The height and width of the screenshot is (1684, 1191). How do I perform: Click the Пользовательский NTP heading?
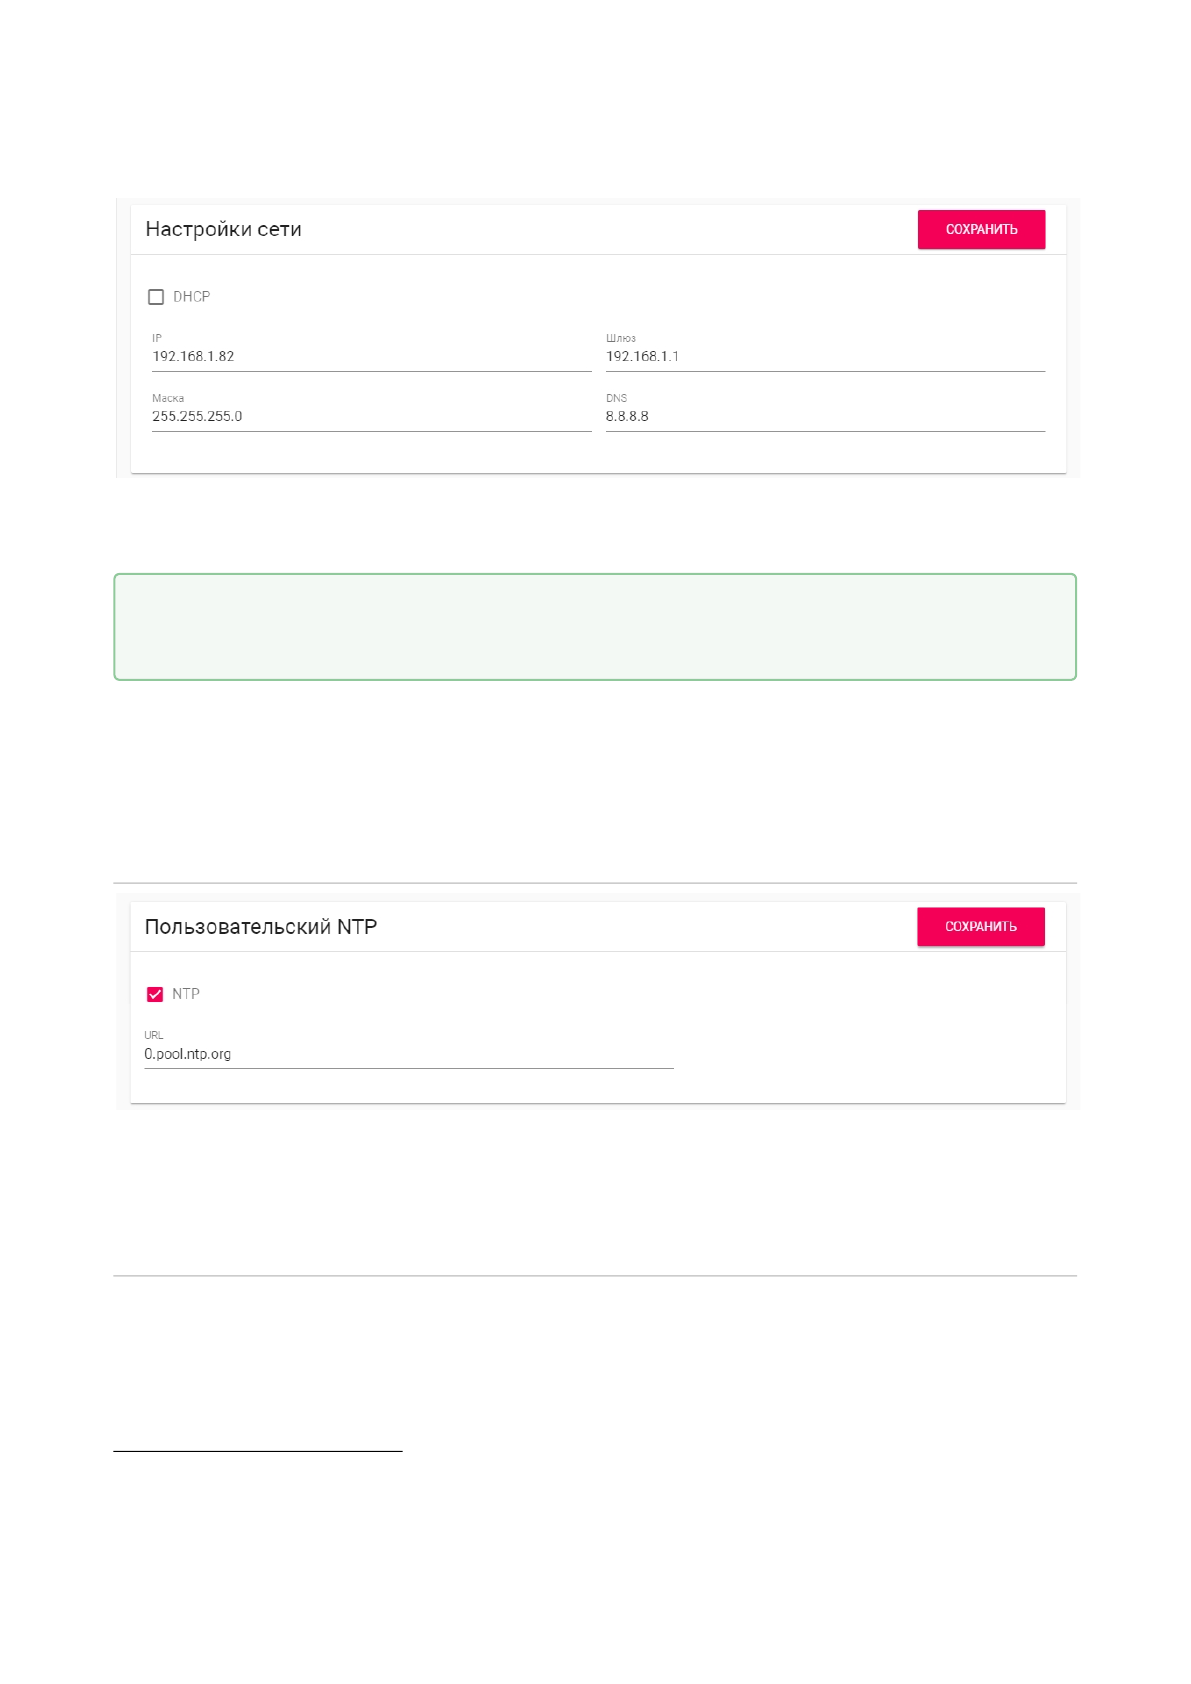[260, 927]
